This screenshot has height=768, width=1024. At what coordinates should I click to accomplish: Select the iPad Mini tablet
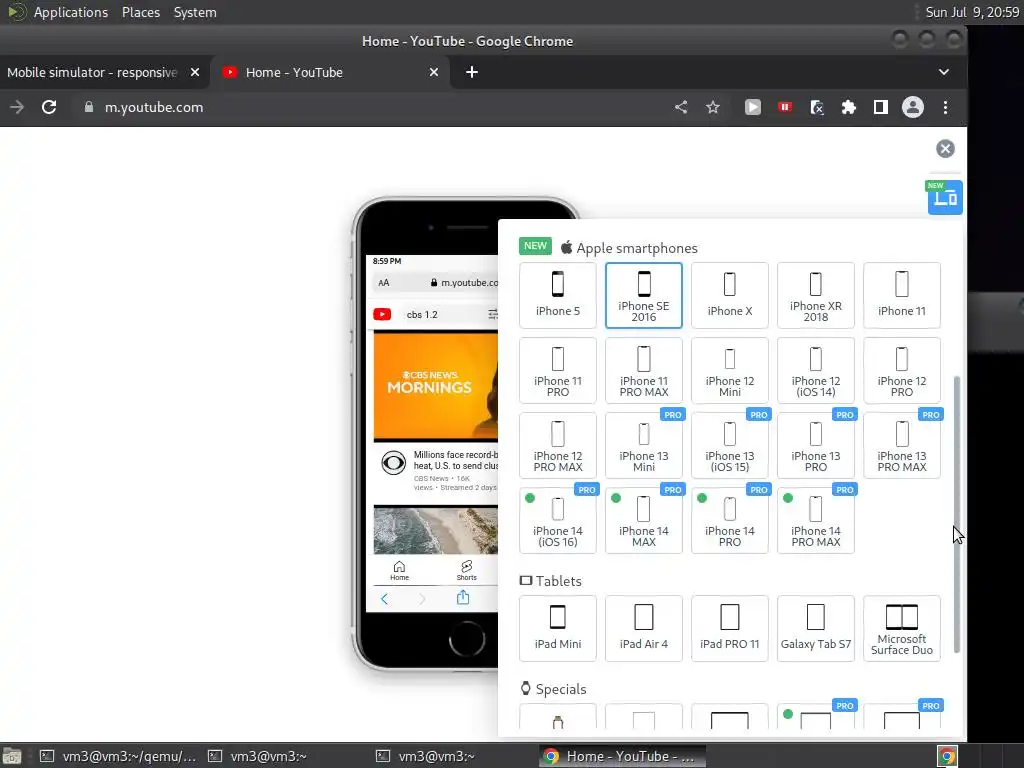[x=558, y=628]
